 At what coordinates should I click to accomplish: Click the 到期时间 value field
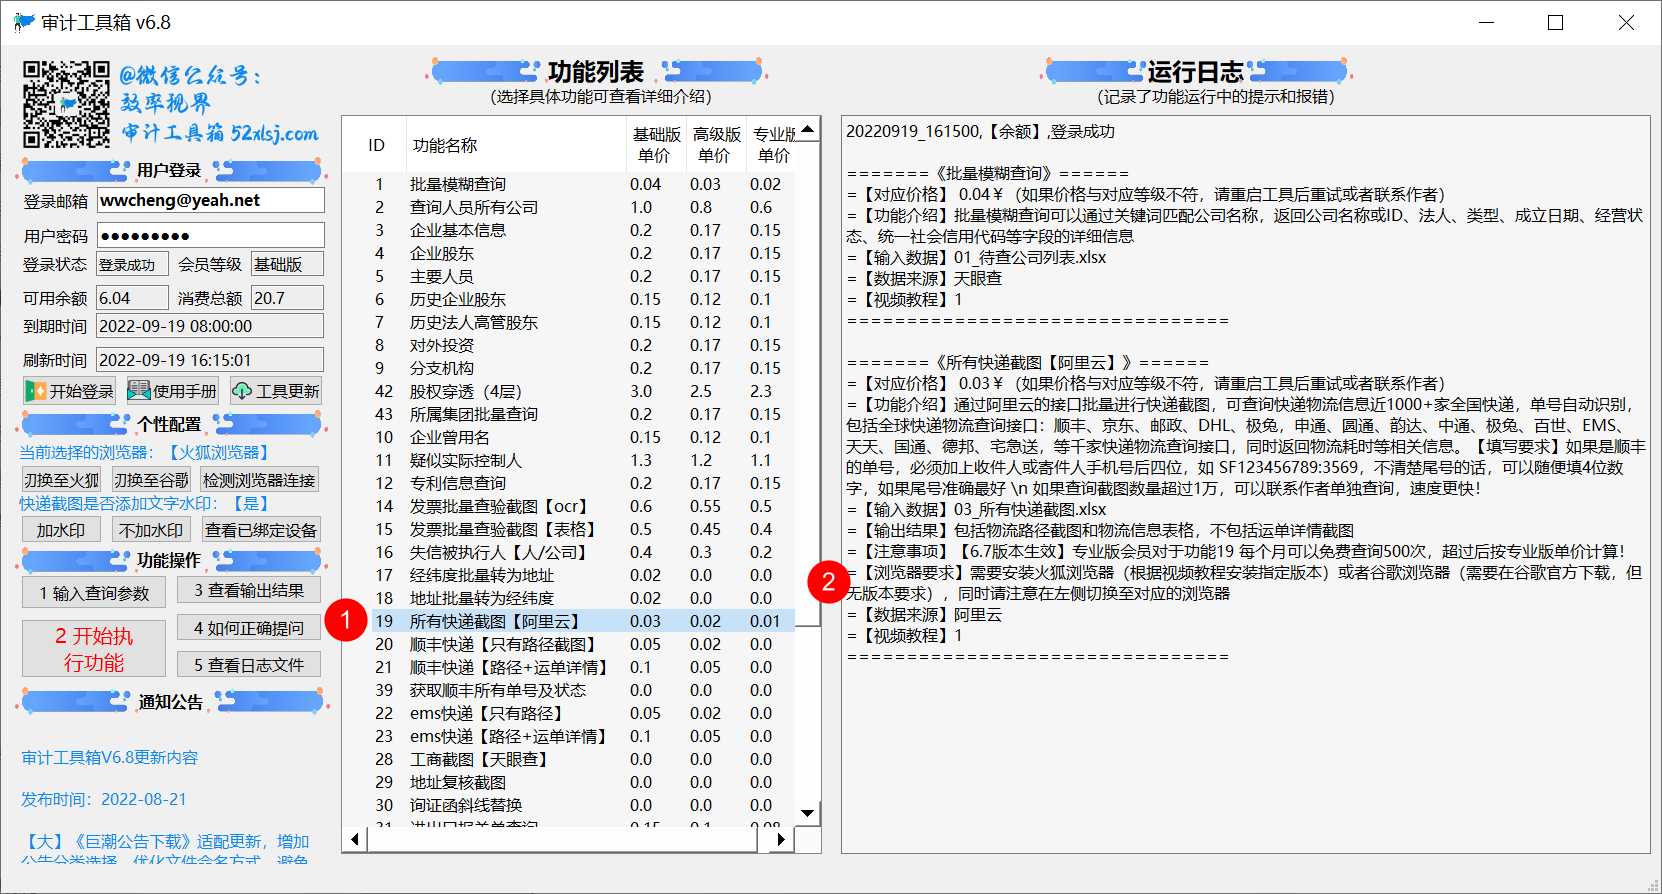pos(210,326)
